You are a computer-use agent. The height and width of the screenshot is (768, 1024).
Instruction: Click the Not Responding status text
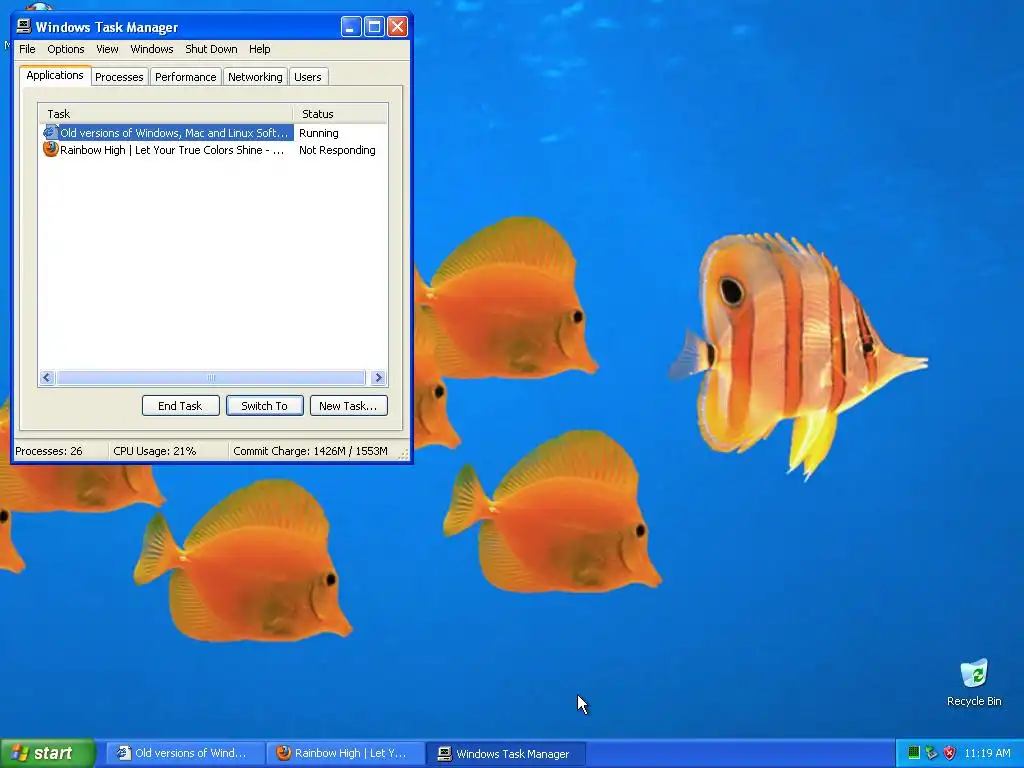coord(337,150)
